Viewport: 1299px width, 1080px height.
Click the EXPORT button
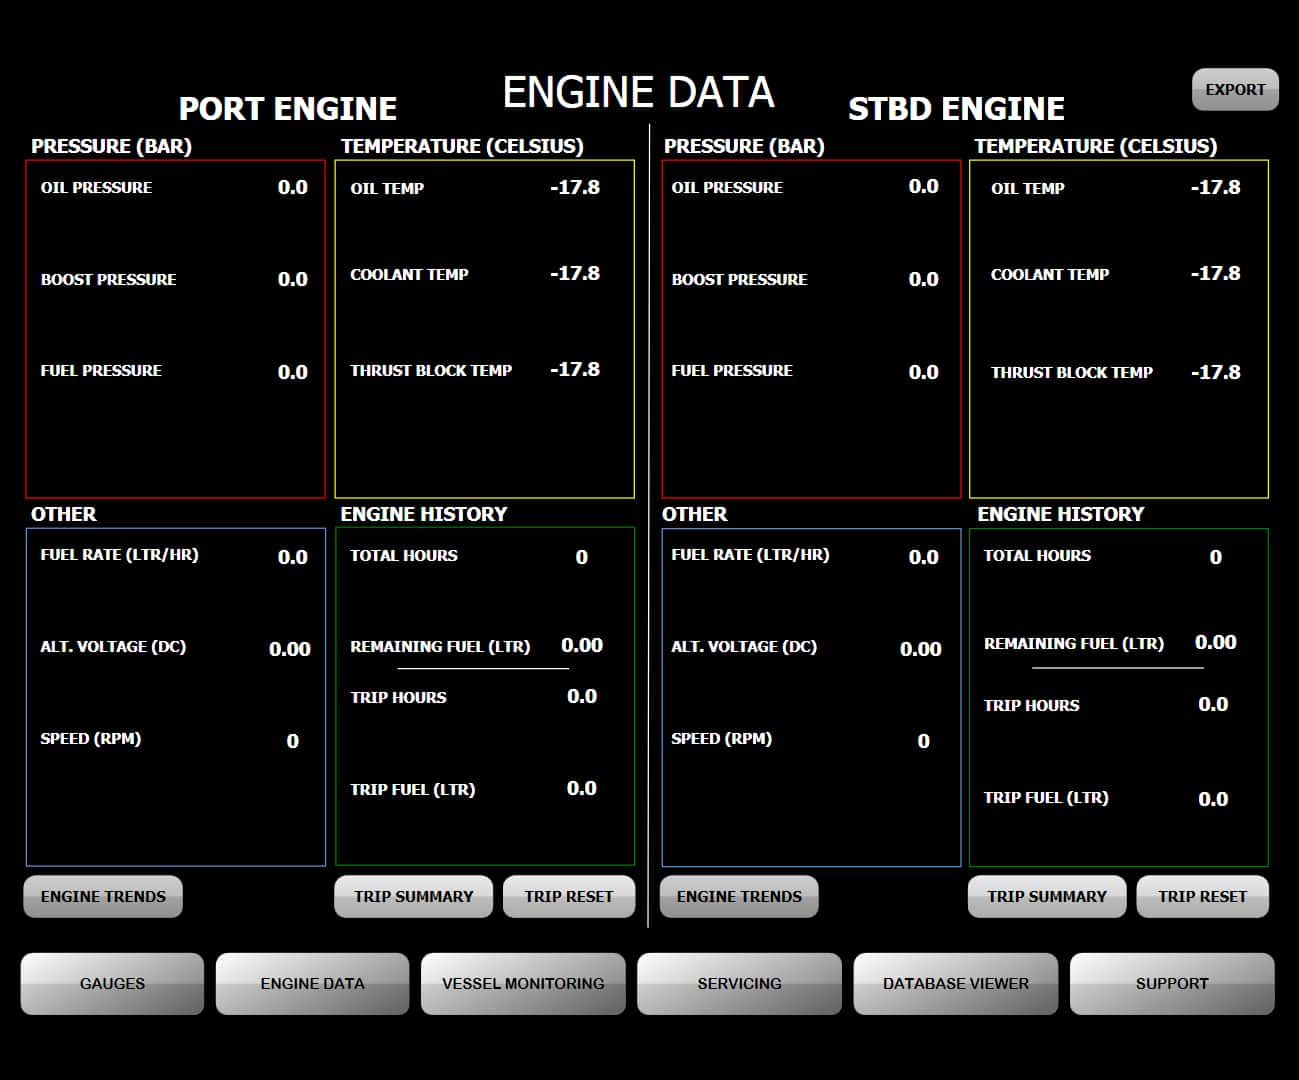pyautogui.click(x=1235, y=89)
